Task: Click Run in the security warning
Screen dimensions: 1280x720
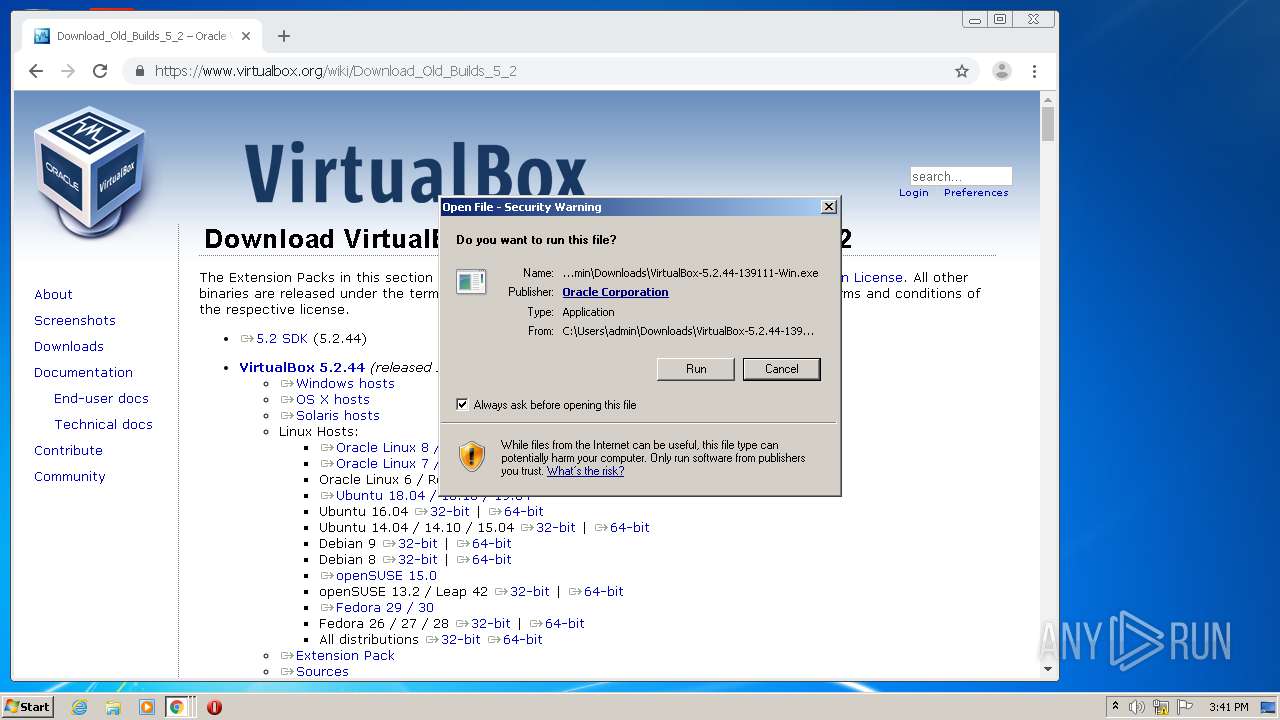Action: [696, 369]
